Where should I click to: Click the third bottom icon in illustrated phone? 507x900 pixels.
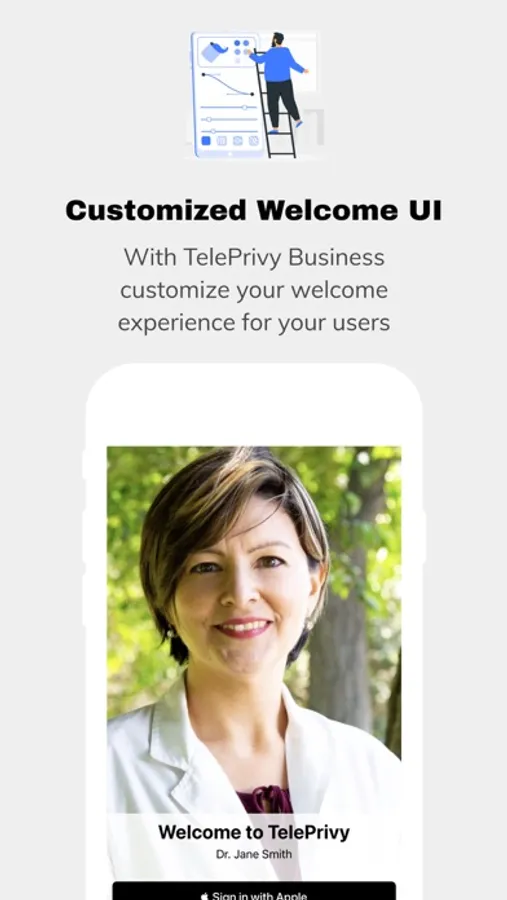pyautogui.click(x=237, y=141)
